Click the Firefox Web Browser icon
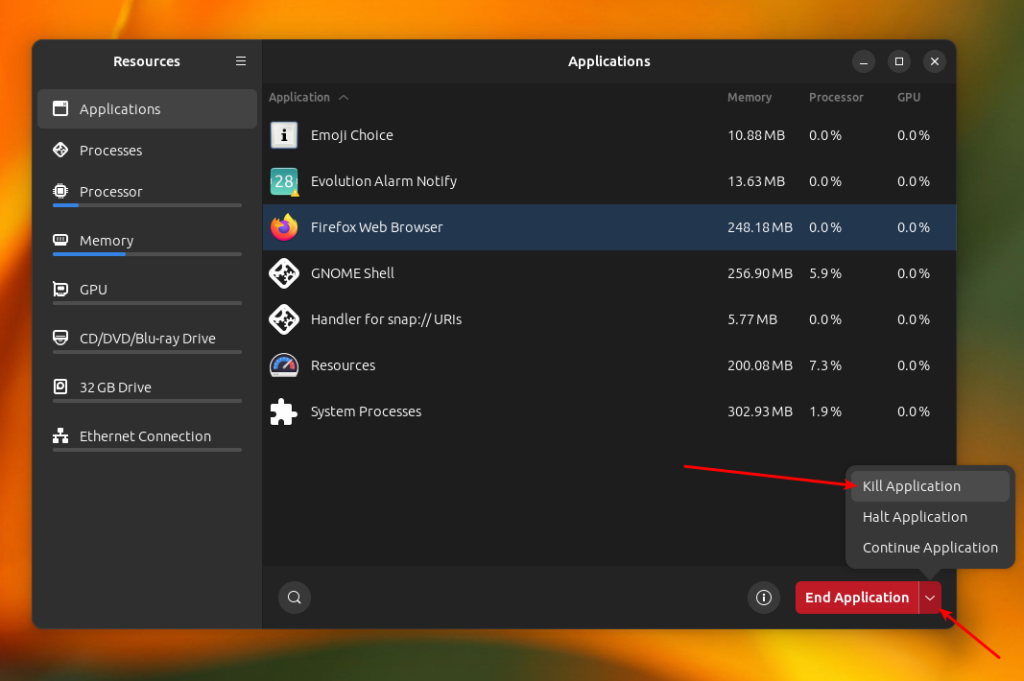The image size is (1024, 681). pos(284,227)
